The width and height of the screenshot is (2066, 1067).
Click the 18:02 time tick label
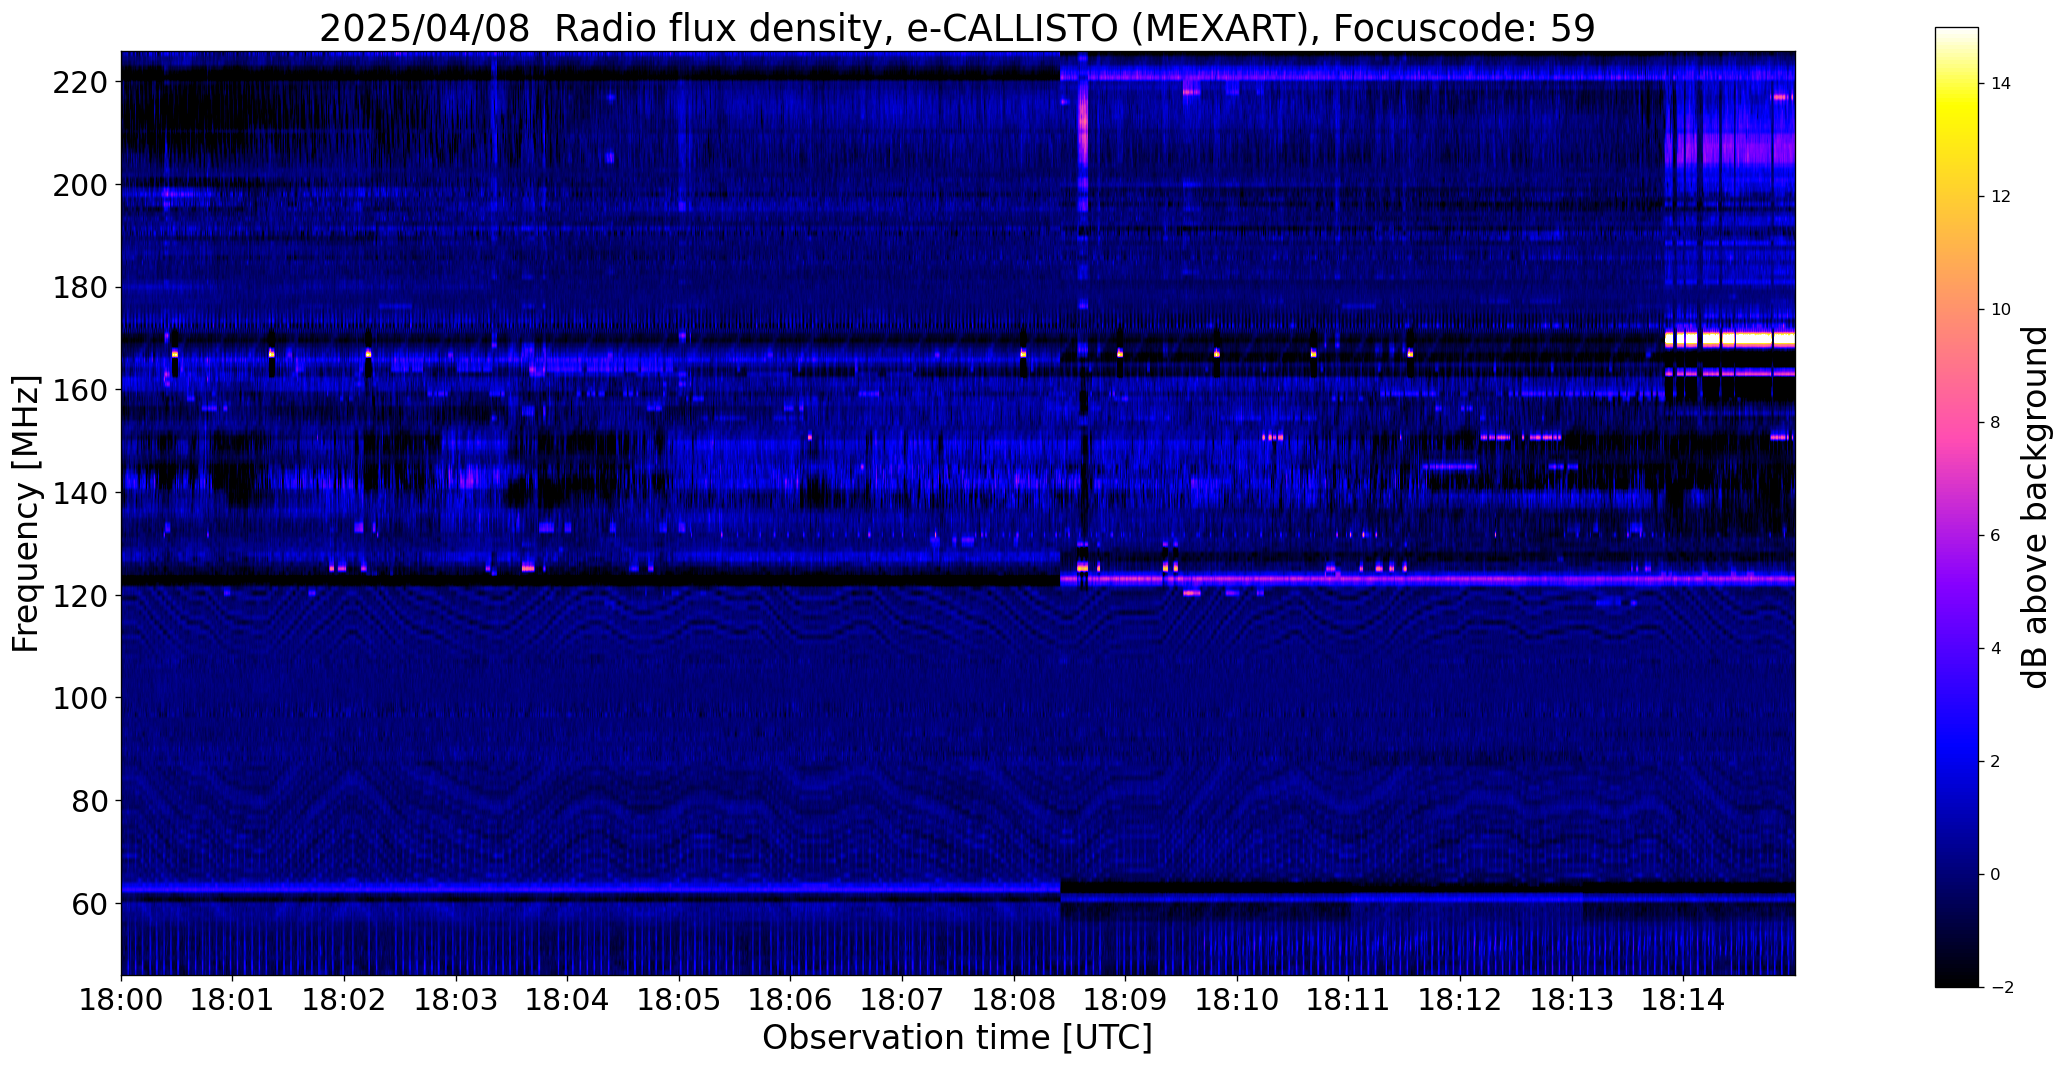point(344,999)
